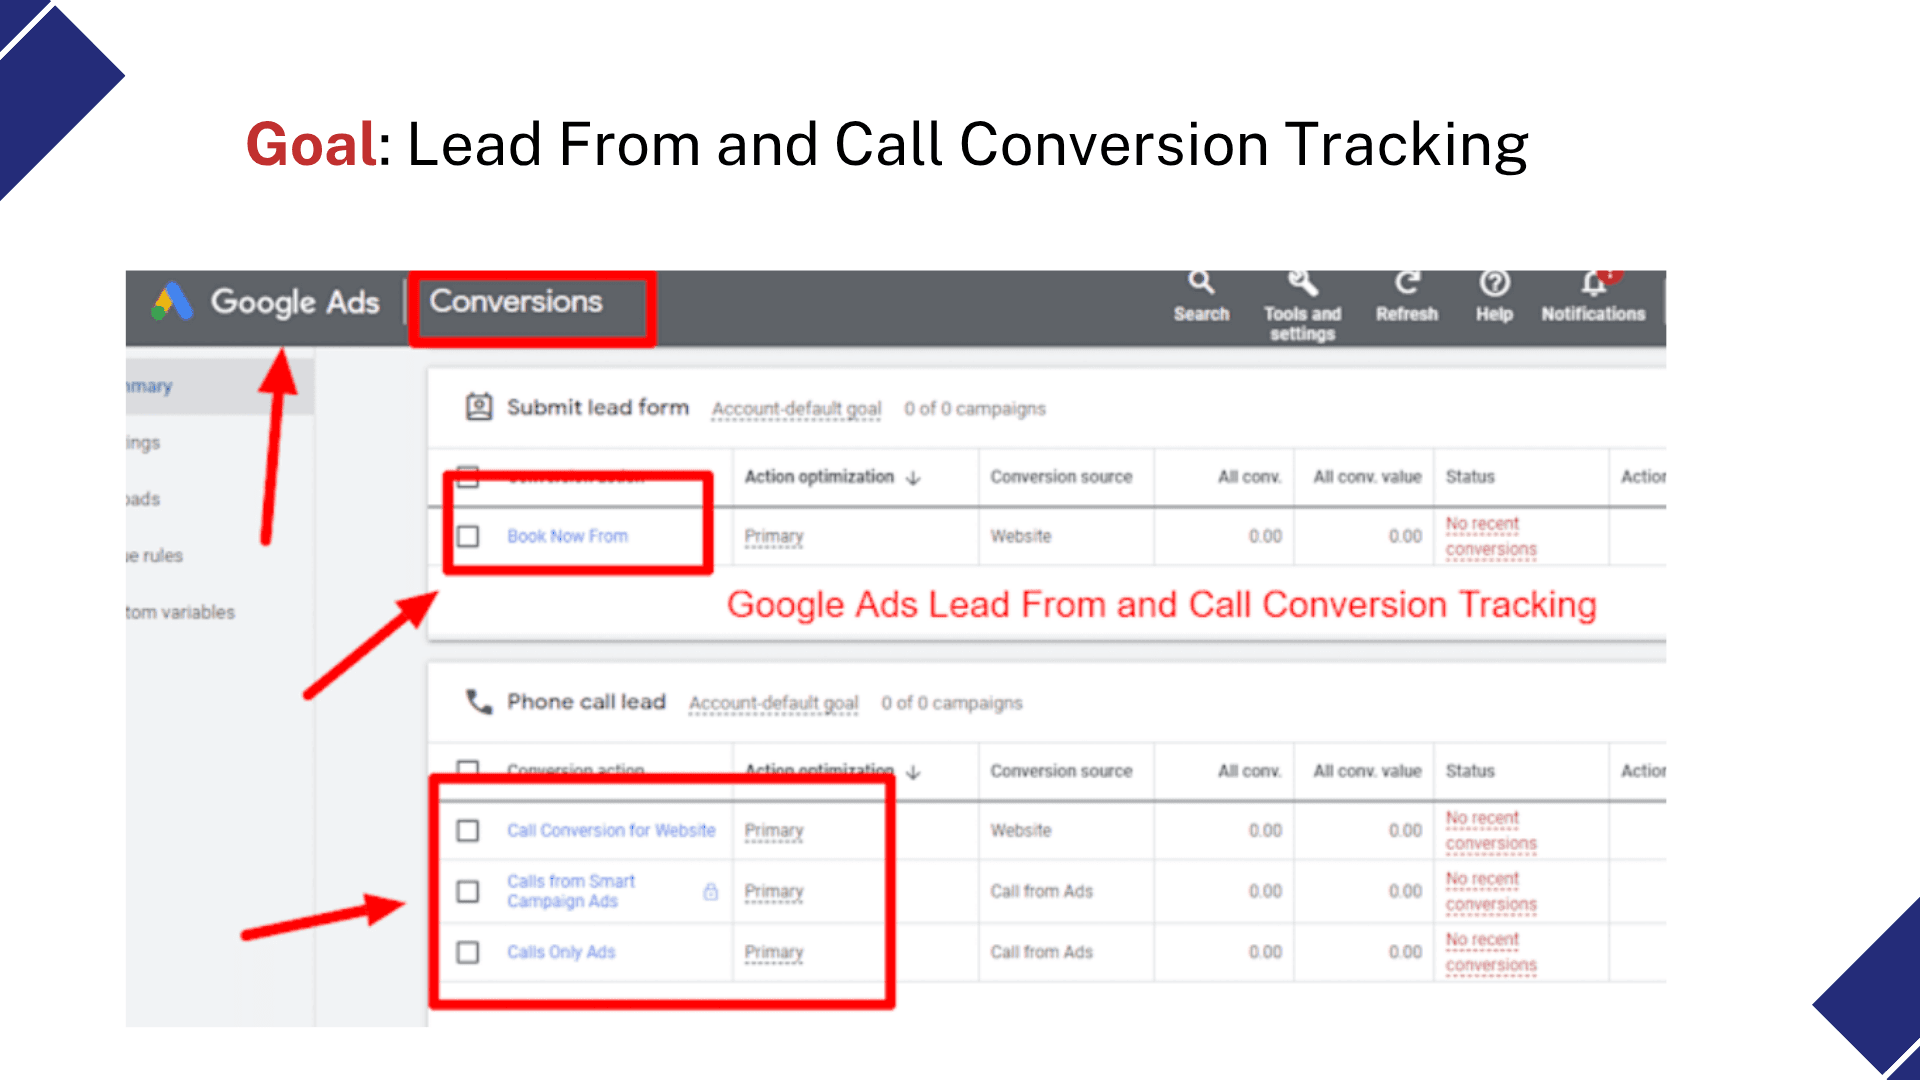
Task: Open Primary dropdown for Calls Only Ads
Action: coord(773,953)
